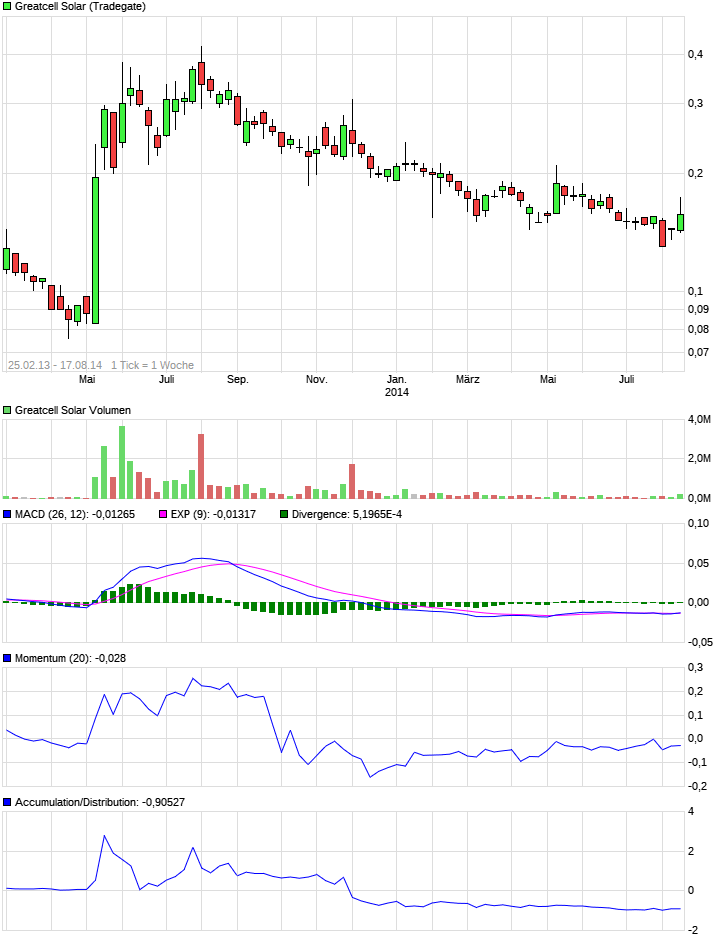
Task: Click the 0,10 MACD axis label
Action: pyautogui.click(x=698, y=523)
